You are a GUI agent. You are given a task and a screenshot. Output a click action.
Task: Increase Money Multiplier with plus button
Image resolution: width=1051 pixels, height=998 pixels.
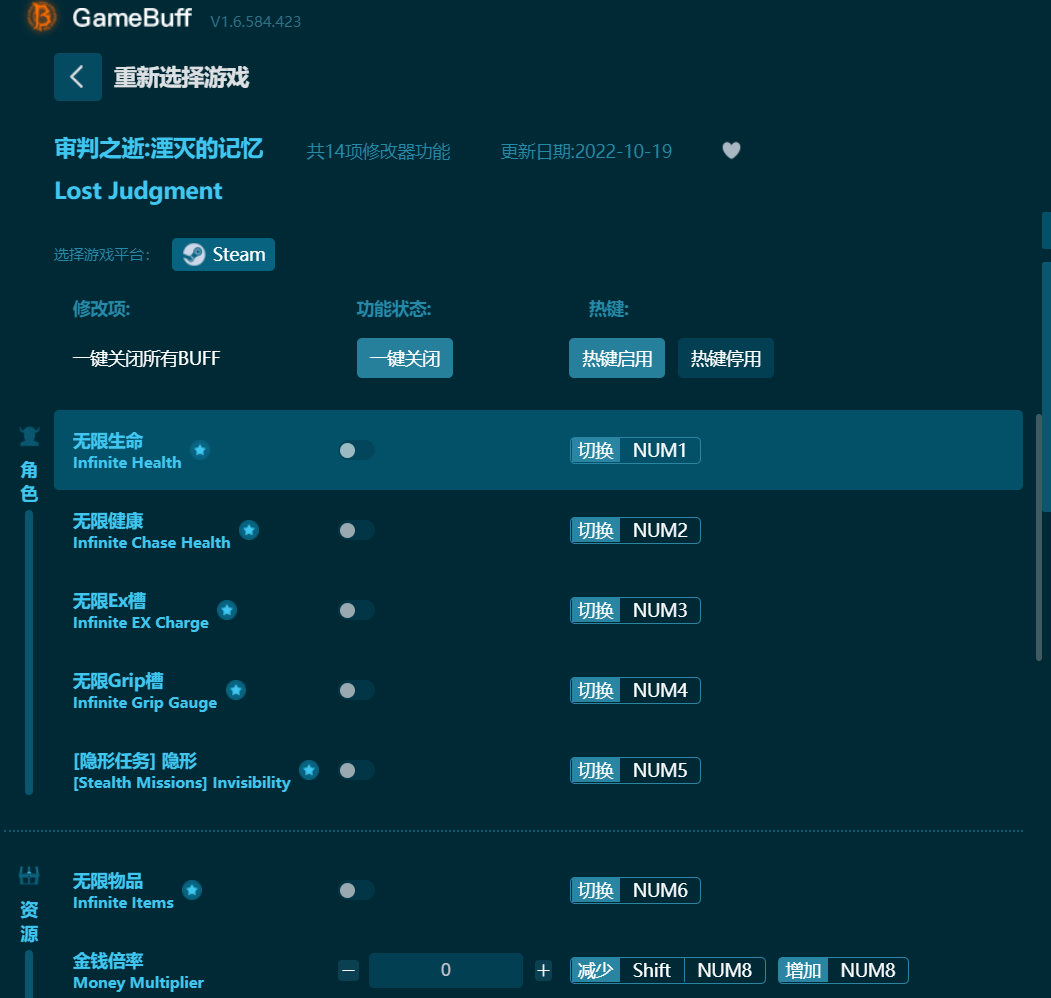[544, 971]
